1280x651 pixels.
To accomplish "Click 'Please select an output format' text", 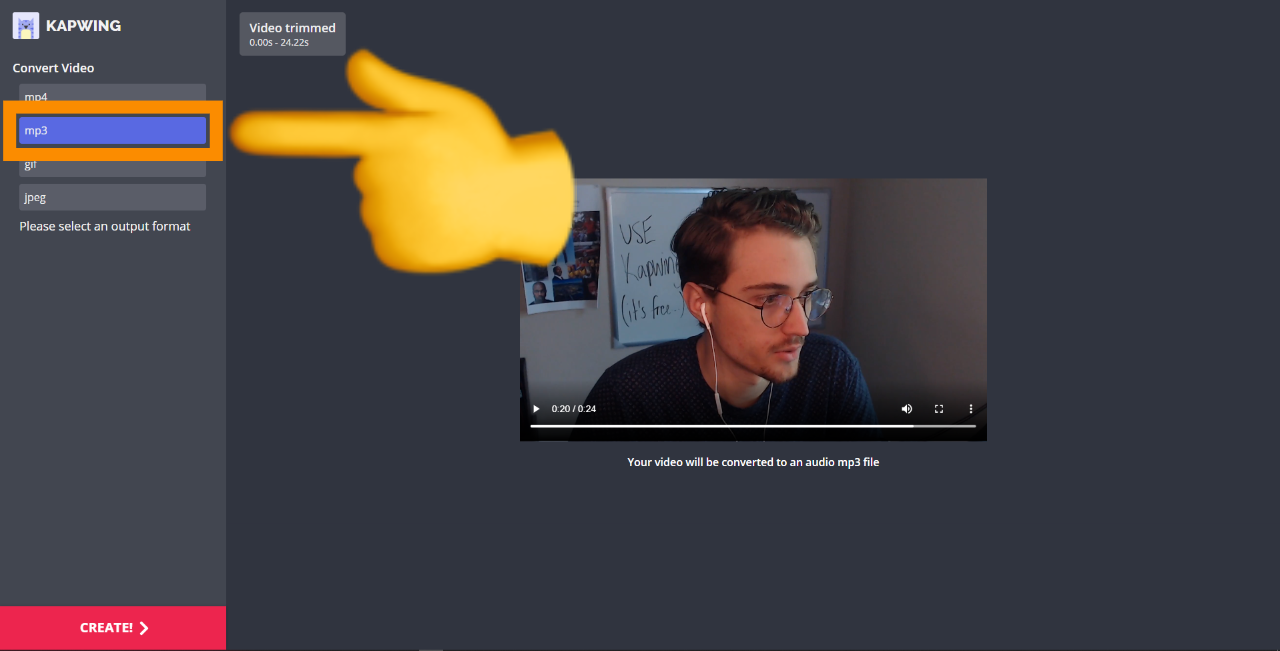I will click(x=105, y=226).
